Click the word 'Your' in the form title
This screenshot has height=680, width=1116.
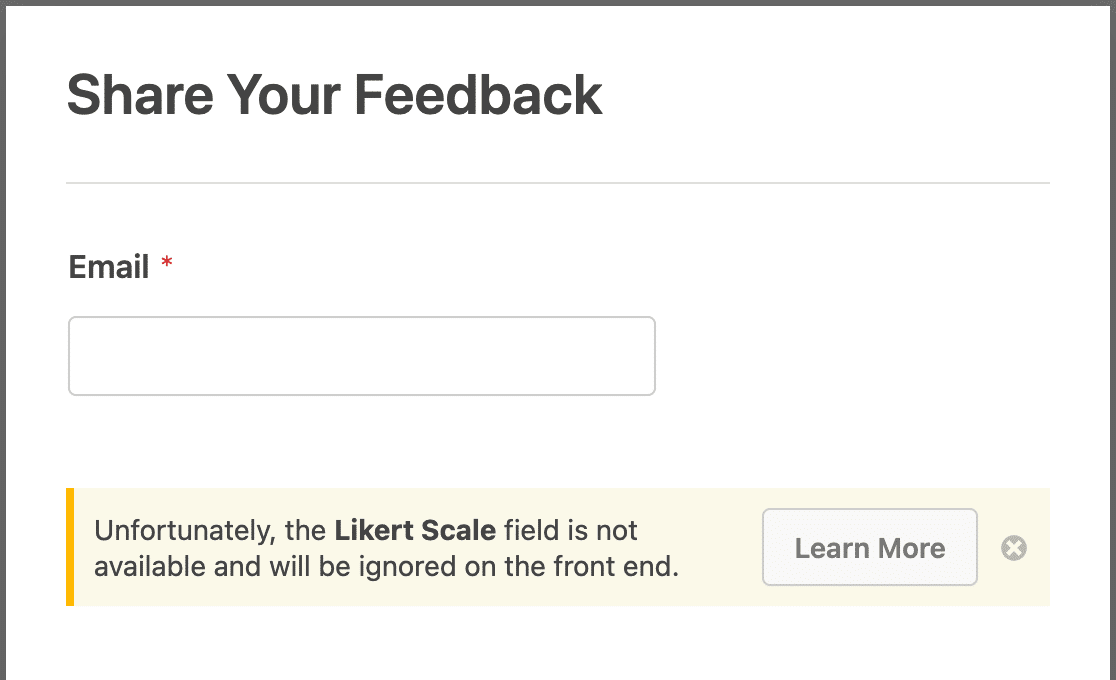point(283,95)
